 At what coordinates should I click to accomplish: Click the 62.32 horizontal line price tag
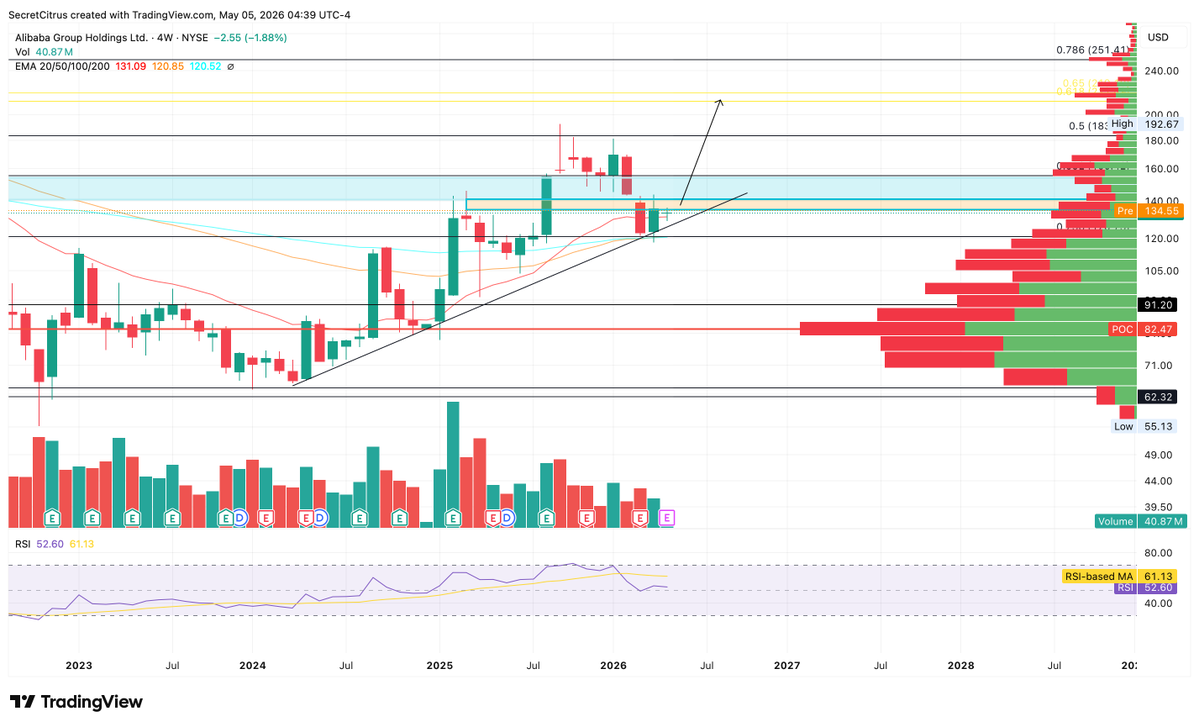[x=1158, y=397]
